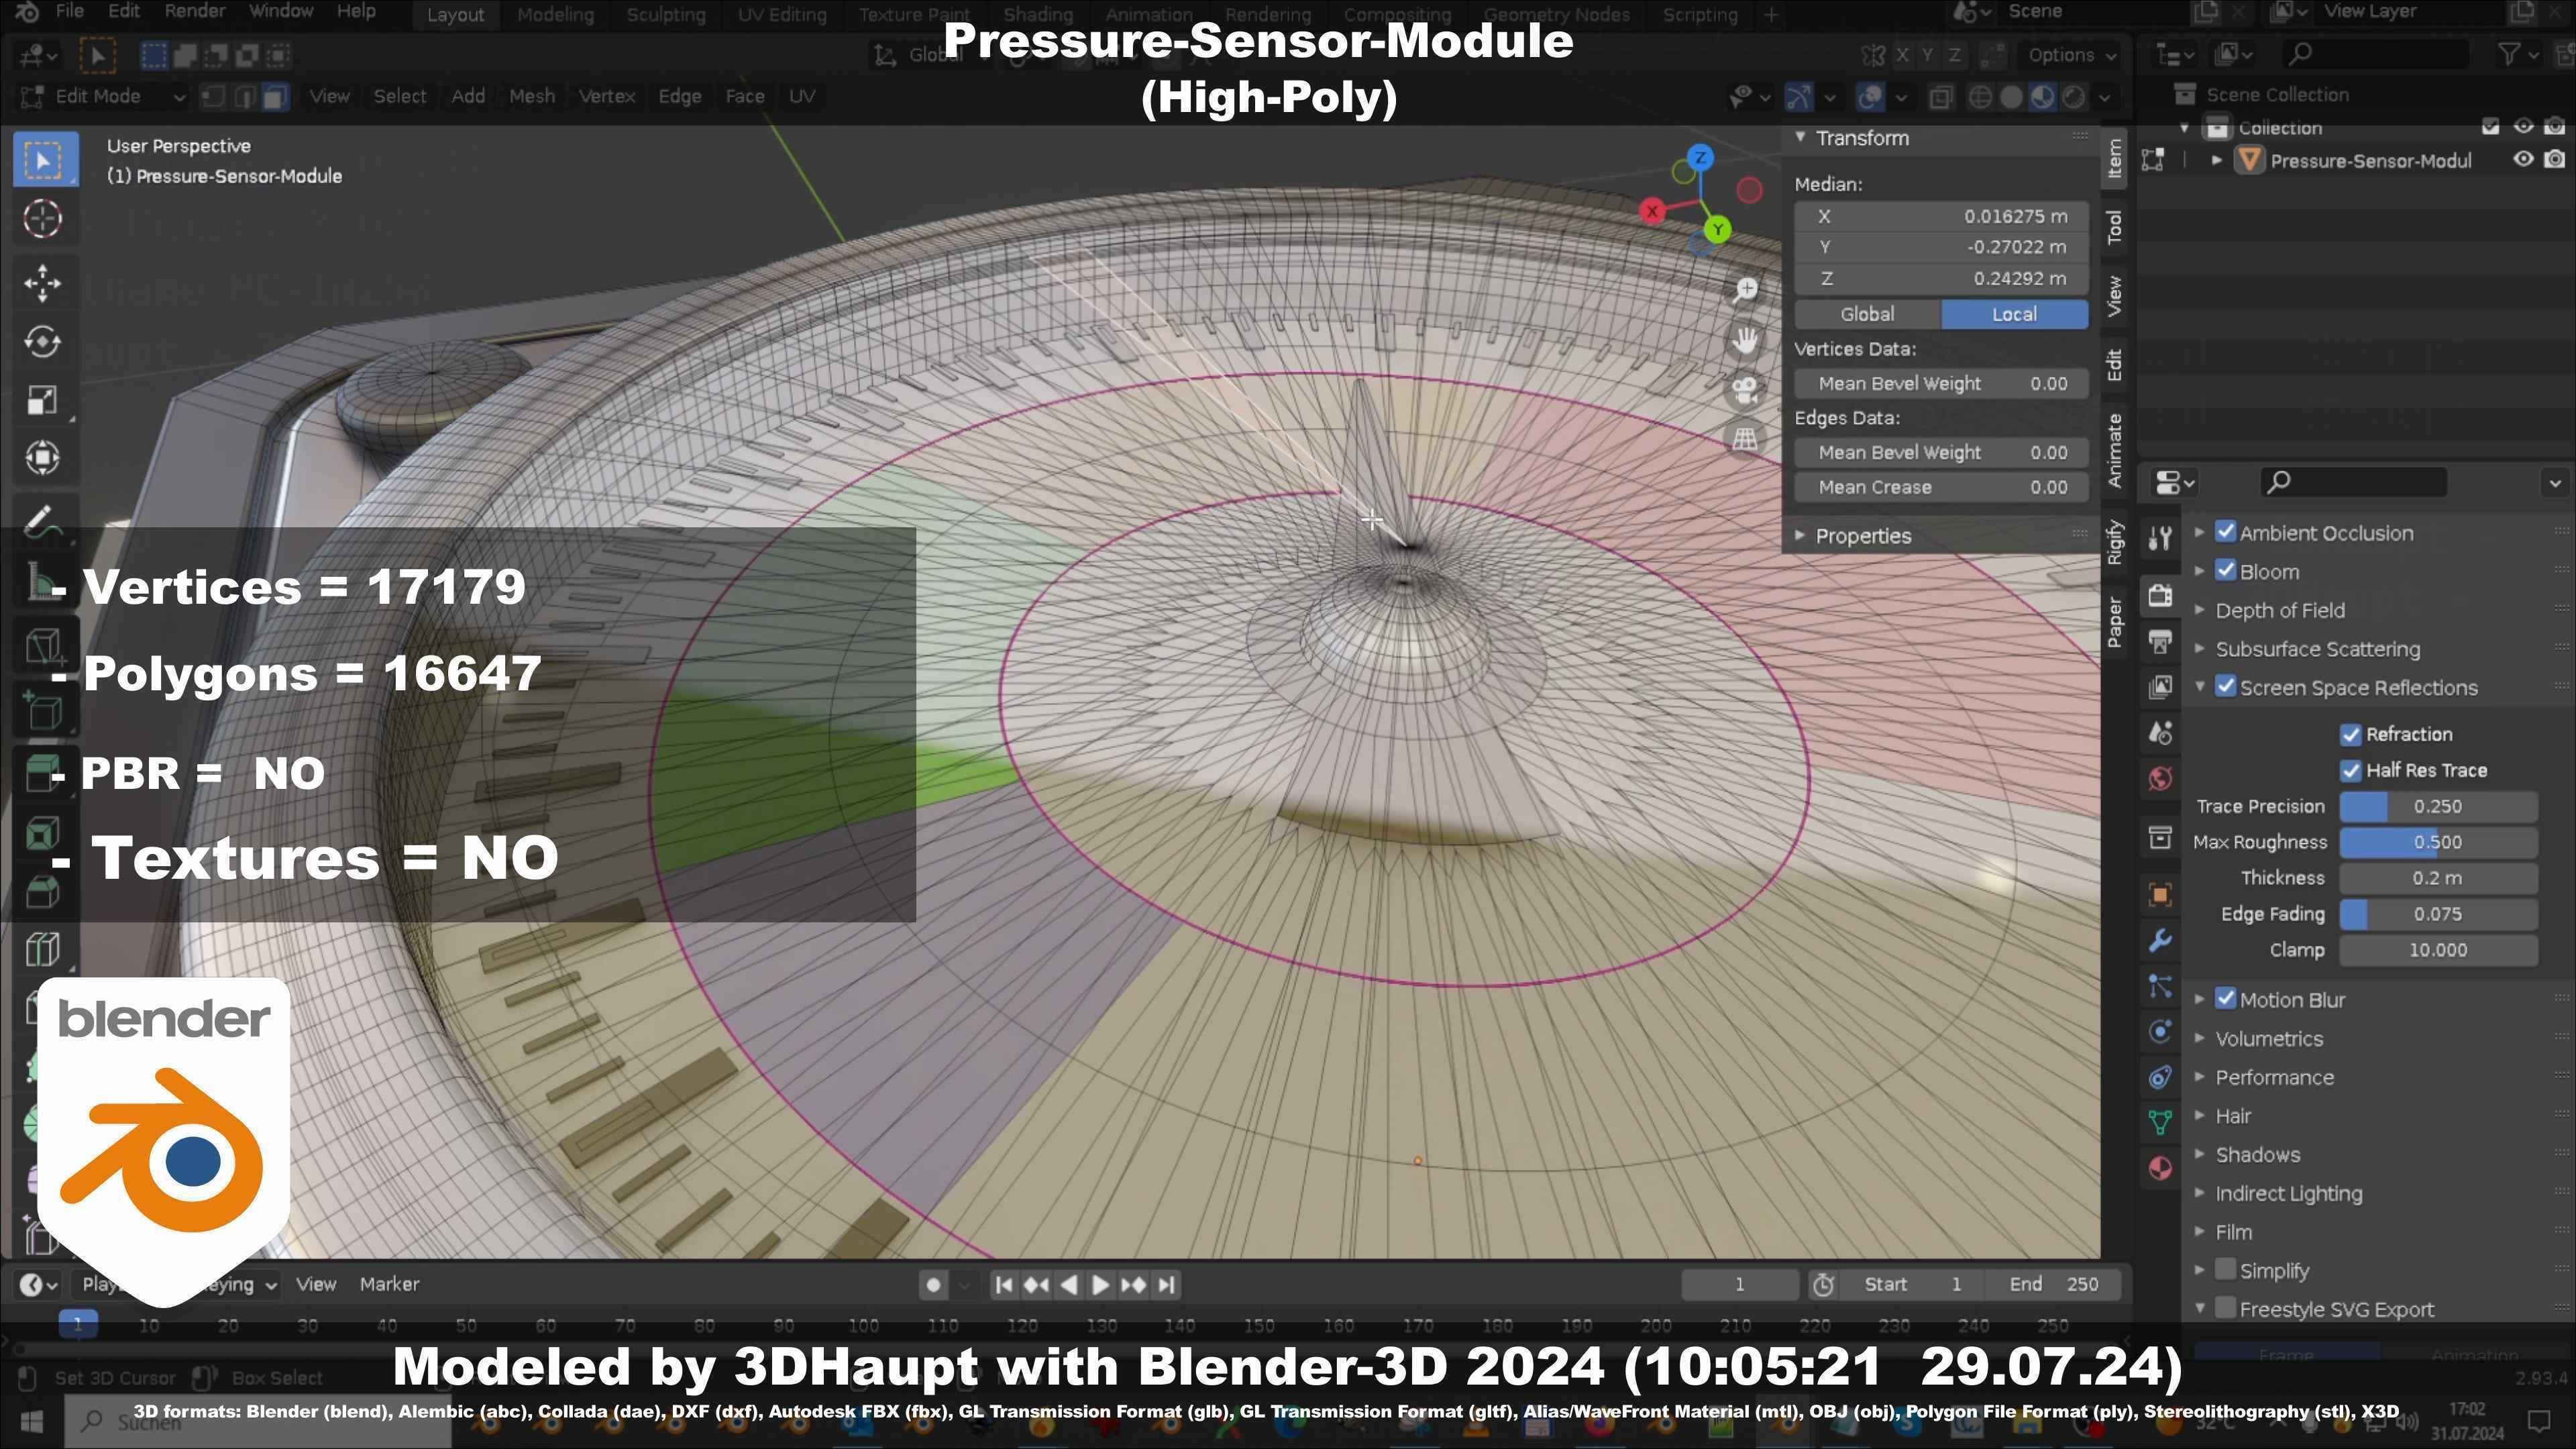Select Global transform button
This screenshot has width=2576, height=1449.
click(1867, 314)
